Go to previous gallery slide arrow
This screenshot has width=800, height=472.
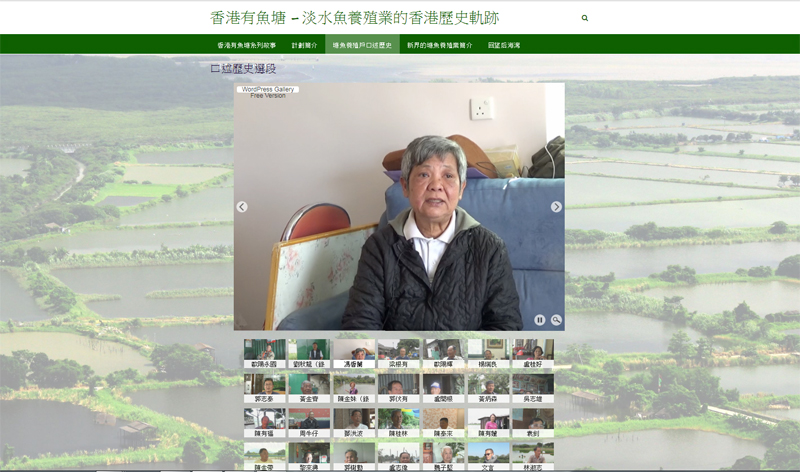(242, 207)
